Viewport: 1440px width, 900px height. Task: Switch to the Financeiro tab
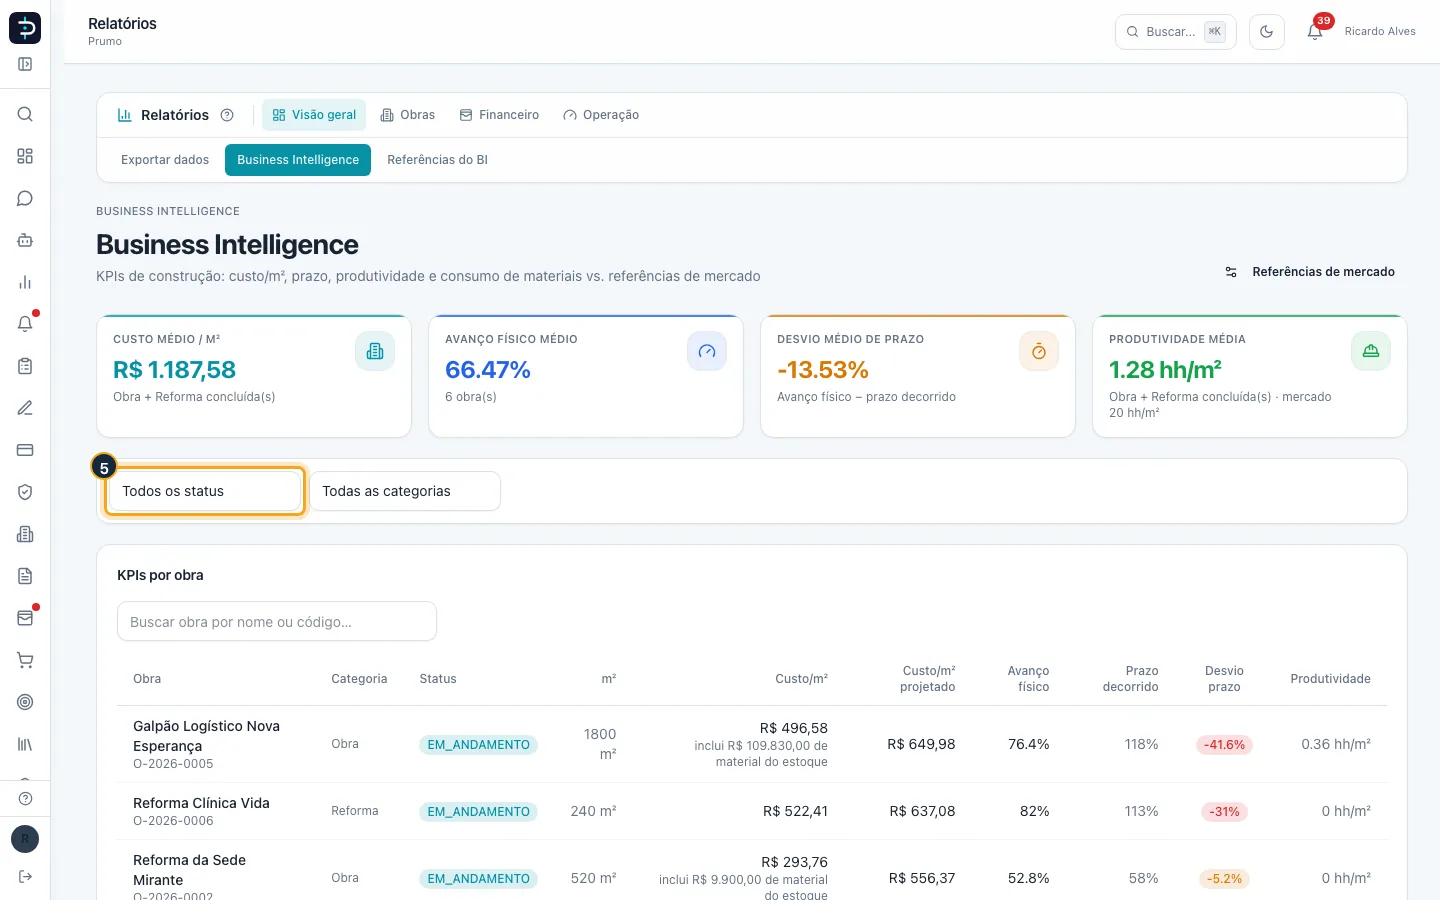pos(499,115)
